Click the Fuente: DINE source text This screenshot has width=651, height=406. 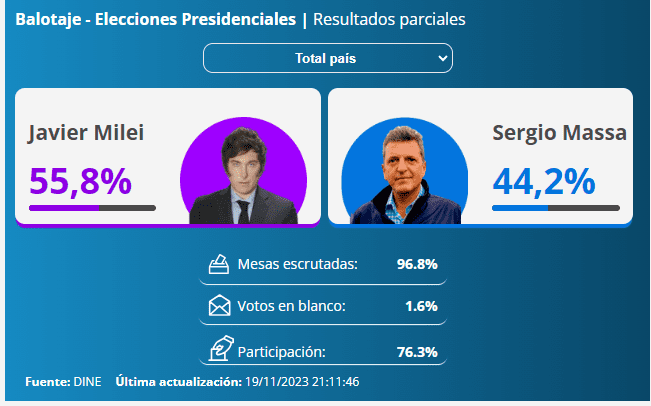tap(64, 382)
